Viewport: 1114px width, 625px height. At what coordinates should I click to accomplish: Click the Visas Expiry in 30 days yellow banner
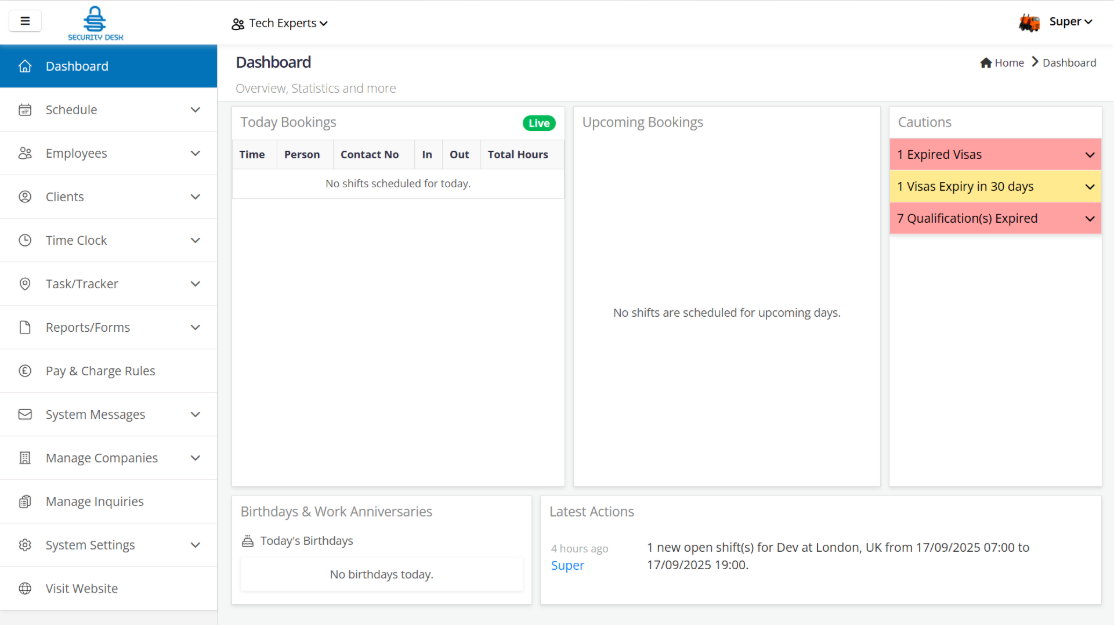coord(995,186)
